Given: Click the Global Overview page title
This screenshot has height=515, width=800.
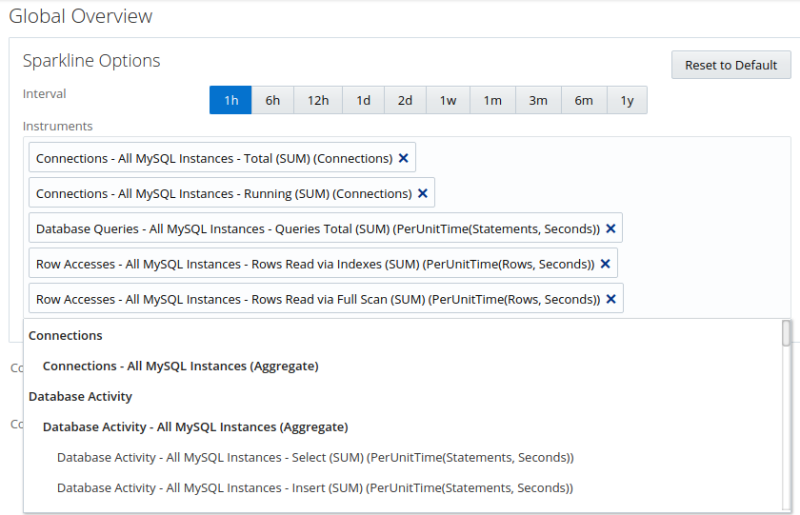Looking at the screenshot, I should (x=81, y=16).
